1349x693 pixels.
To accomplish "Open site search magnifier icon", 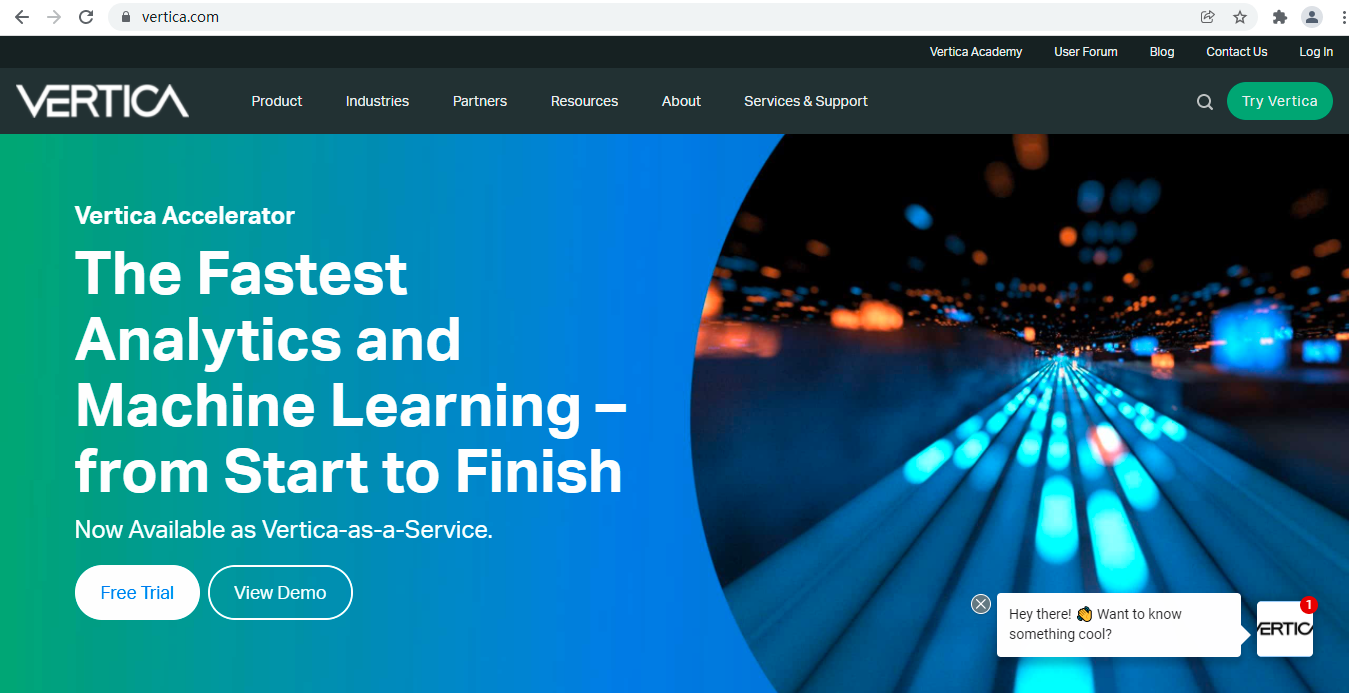I will 1205,101.
